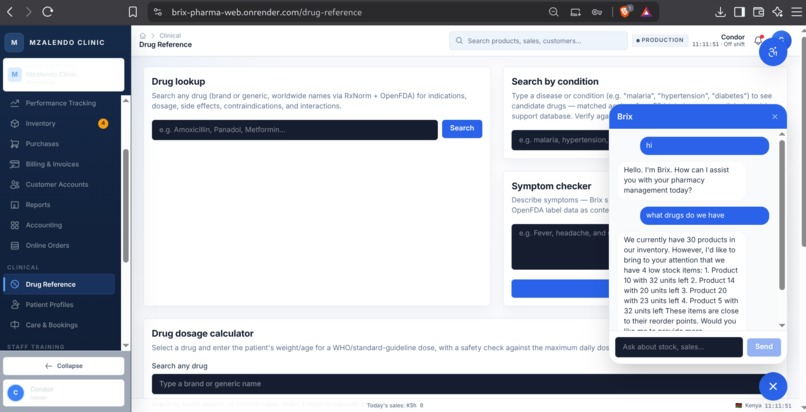Go to Online Orders in sidebar
Viewport: 806px width, 412px height.
click(x=47, y=246)
